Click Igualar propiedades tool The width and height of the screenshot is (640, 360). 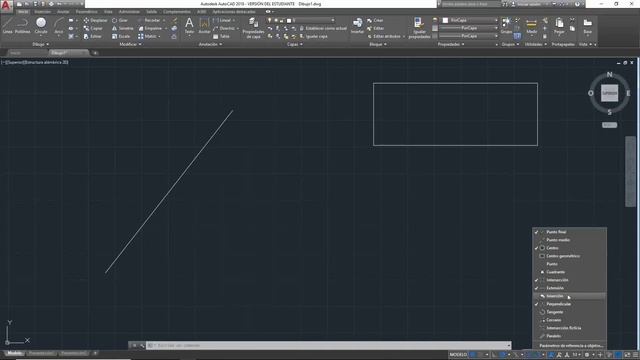click(419, 28)
